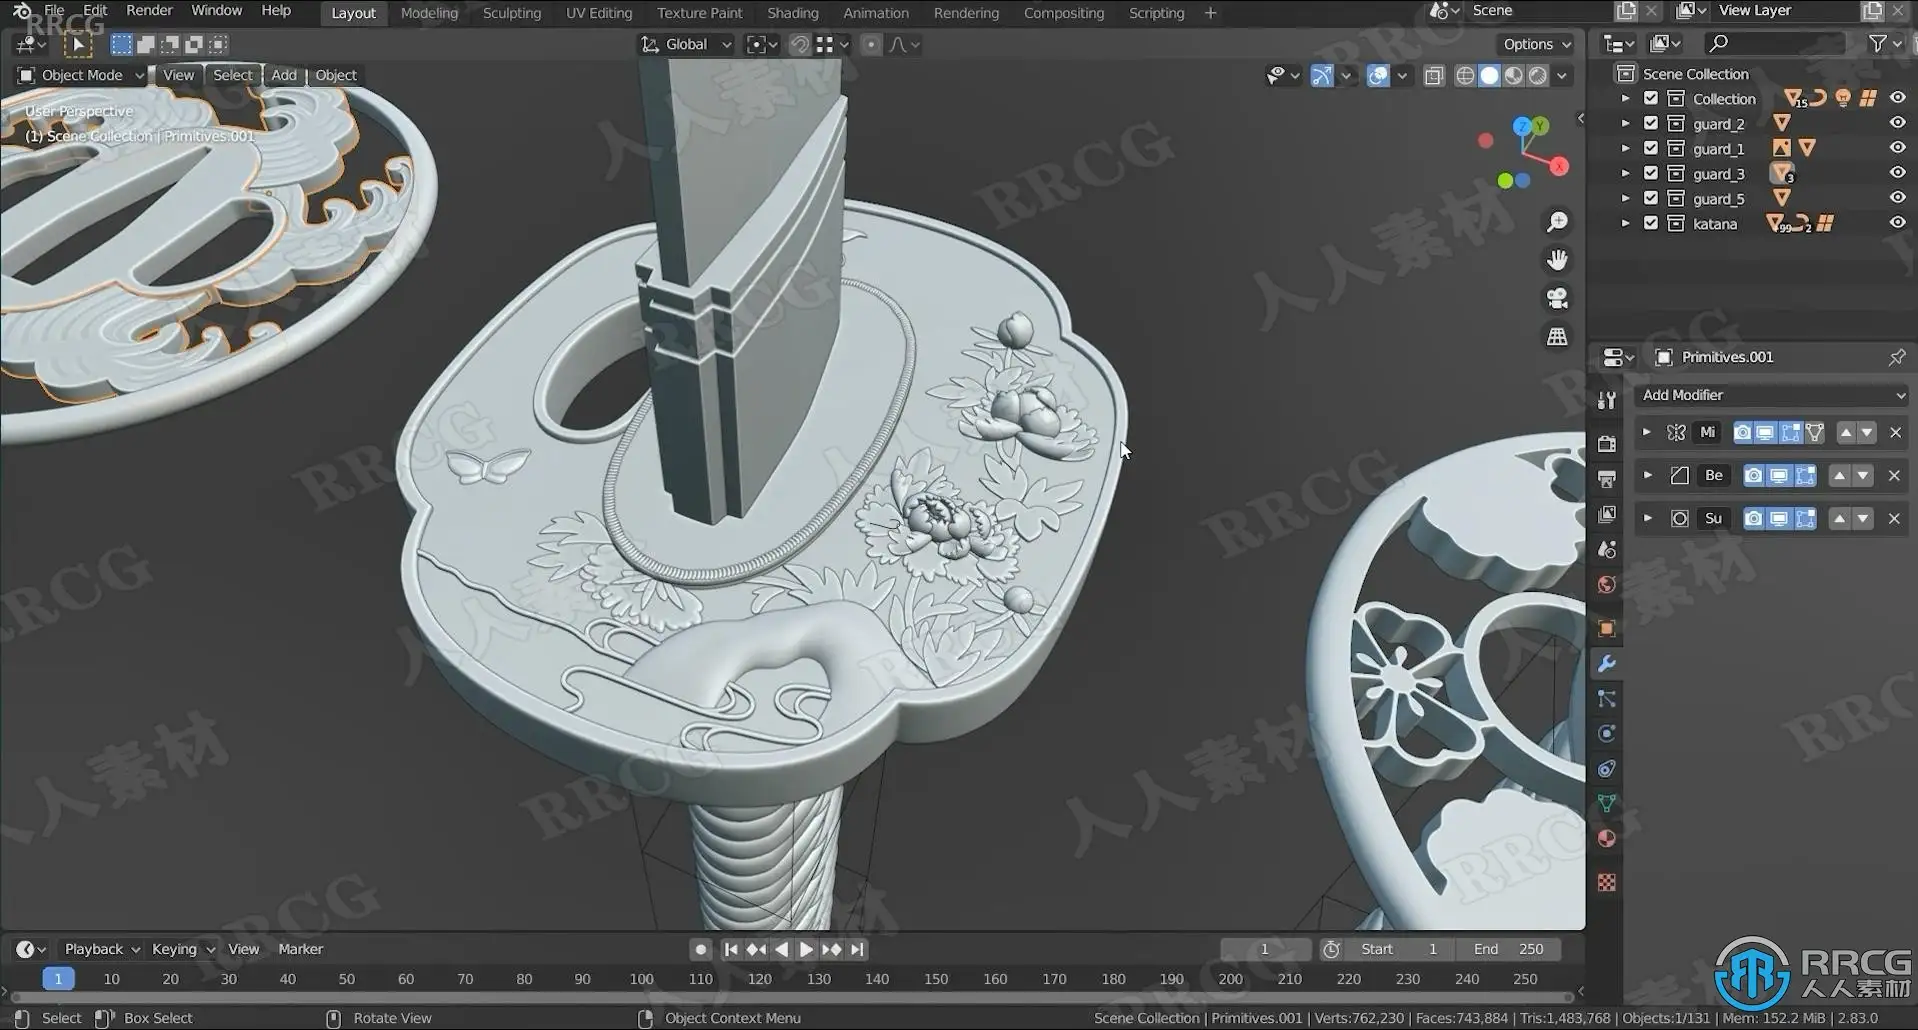Uncheck the guard_2 collection checkbox

(x=1651, y=123)
